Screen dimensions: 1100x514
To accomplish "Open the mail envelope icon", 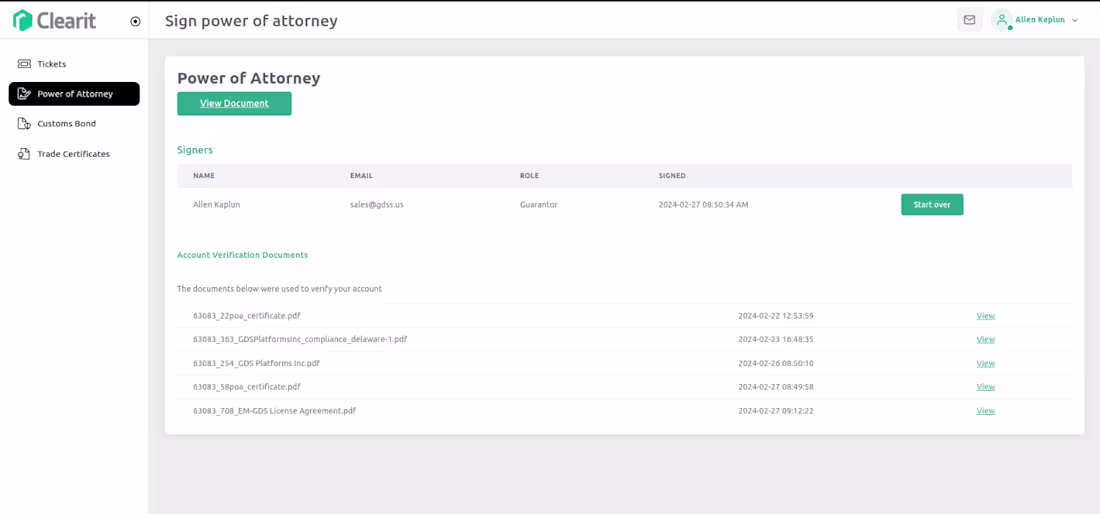I will coord(970,20).
